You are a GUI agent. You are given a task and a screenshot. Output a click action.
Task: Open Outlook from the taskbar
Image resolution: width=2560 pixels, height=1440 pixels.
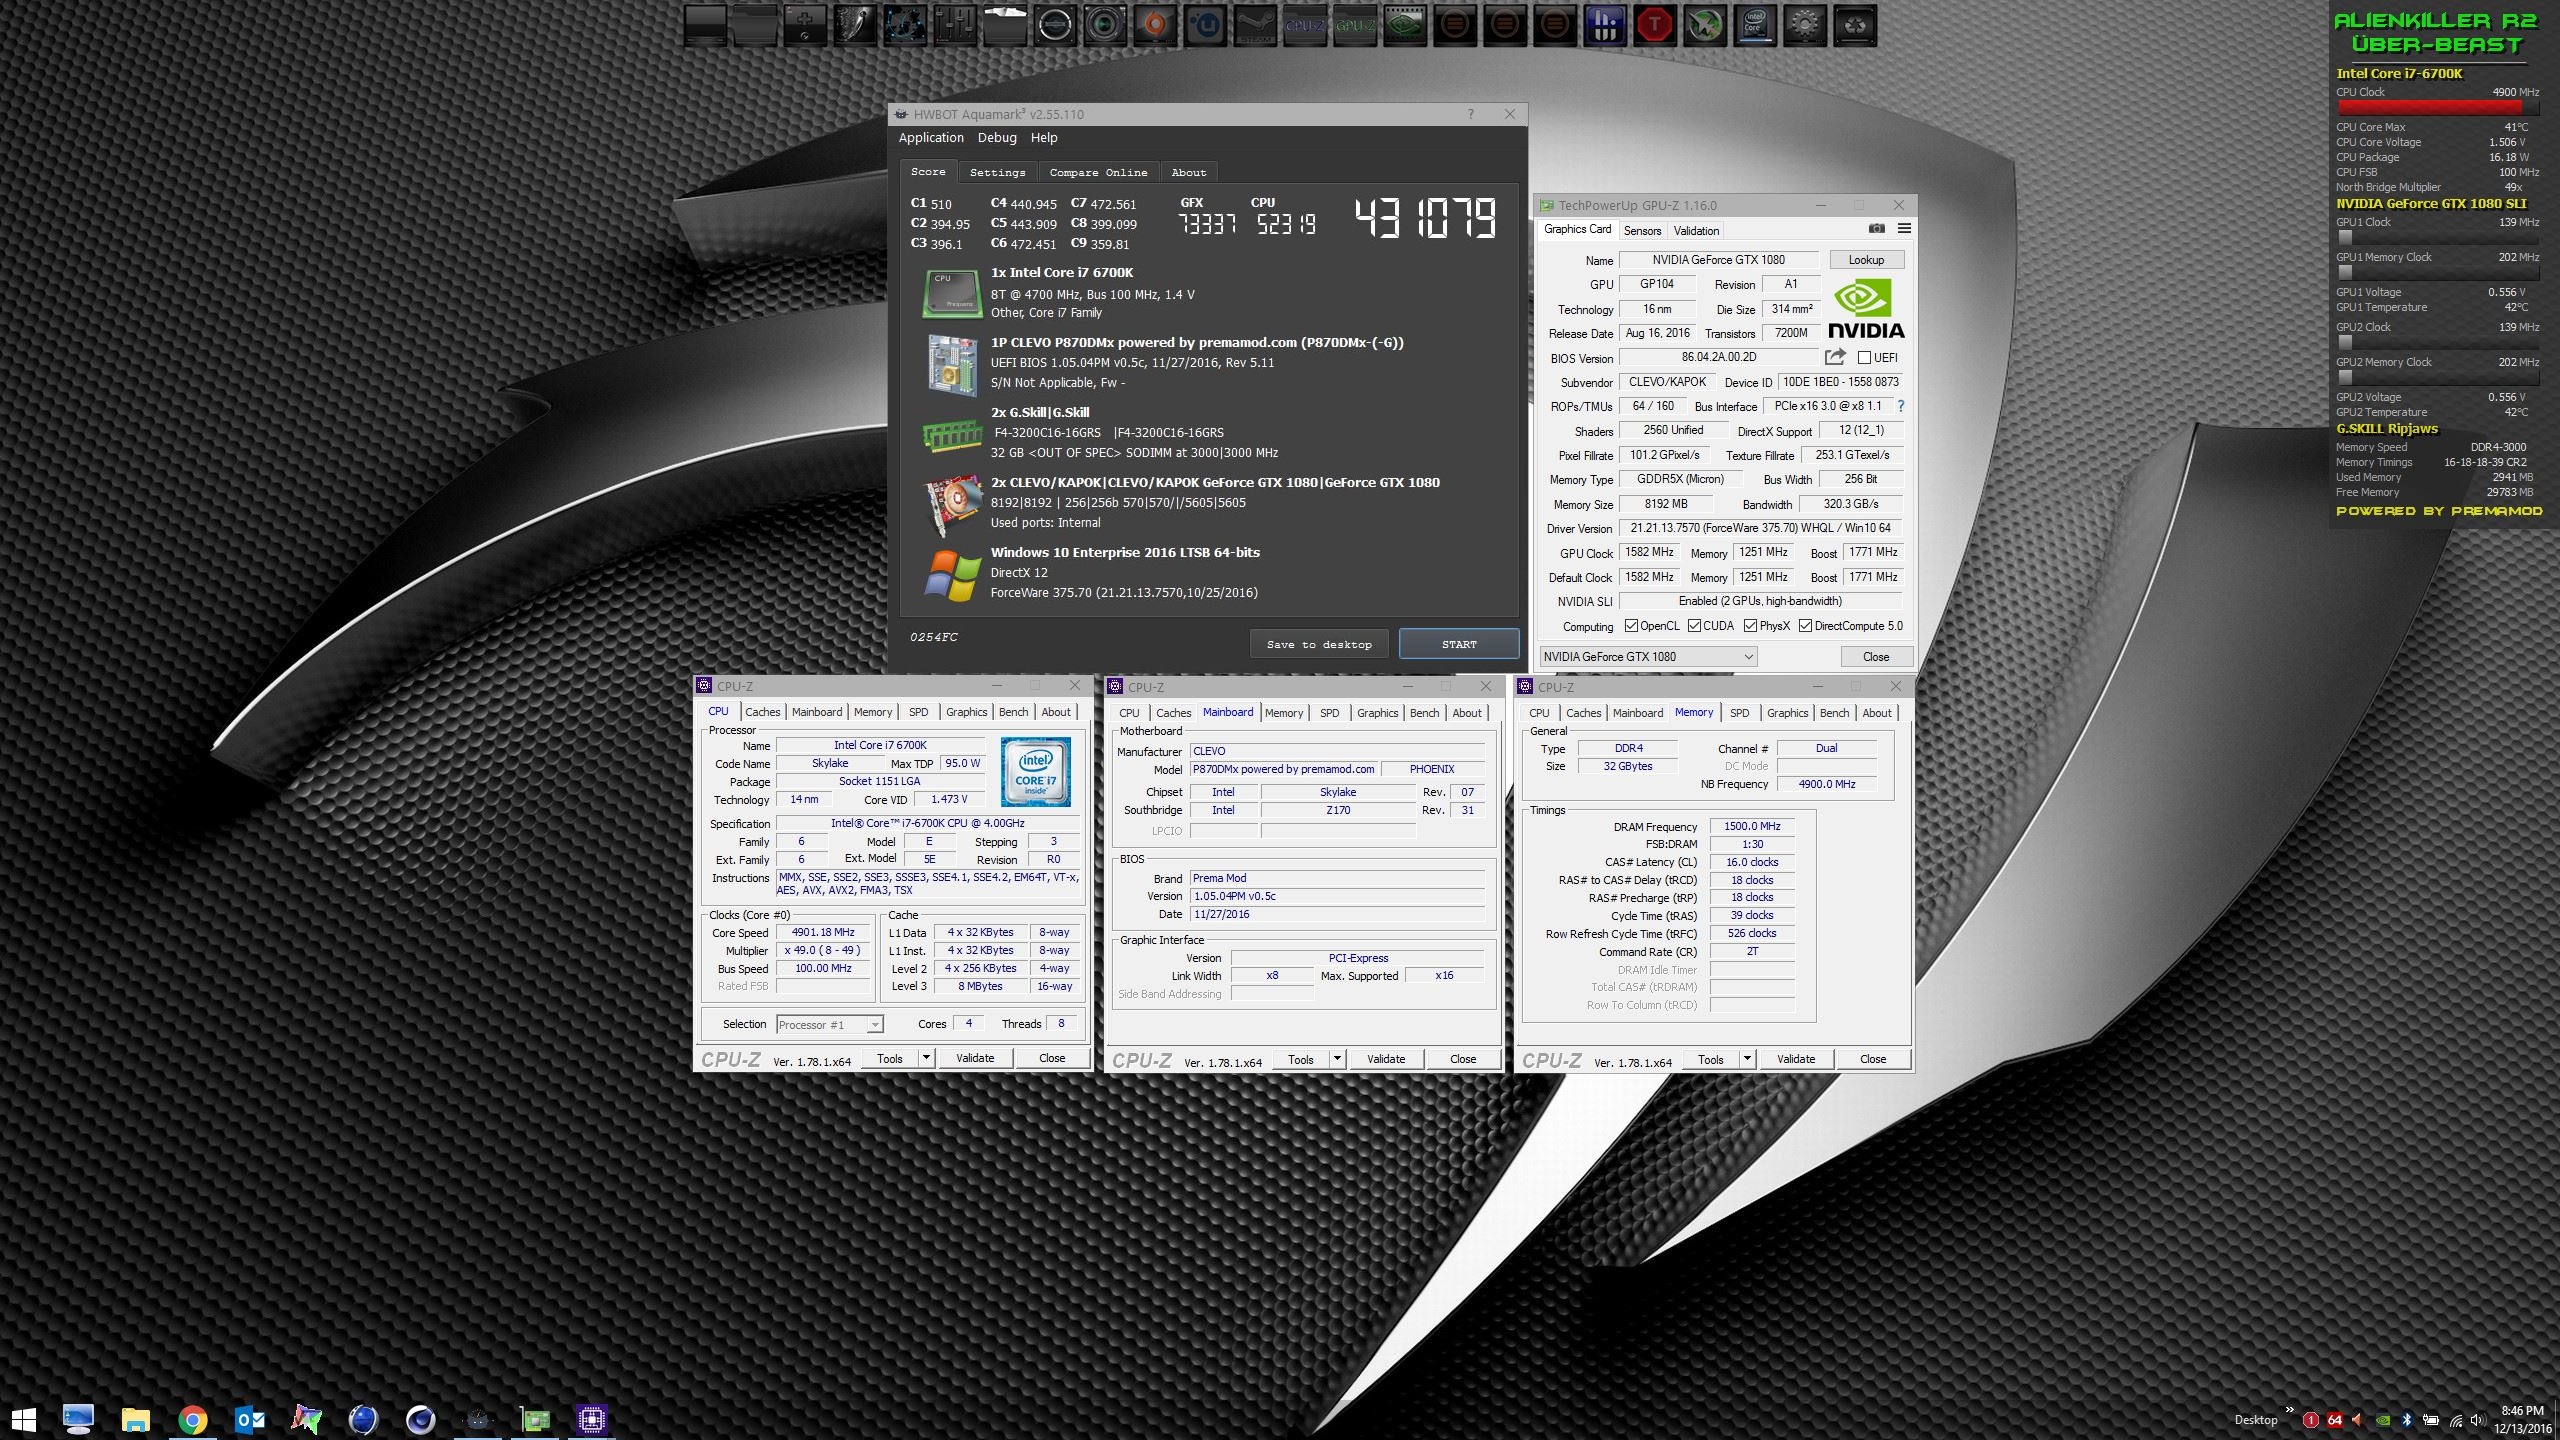(250, 1419)
